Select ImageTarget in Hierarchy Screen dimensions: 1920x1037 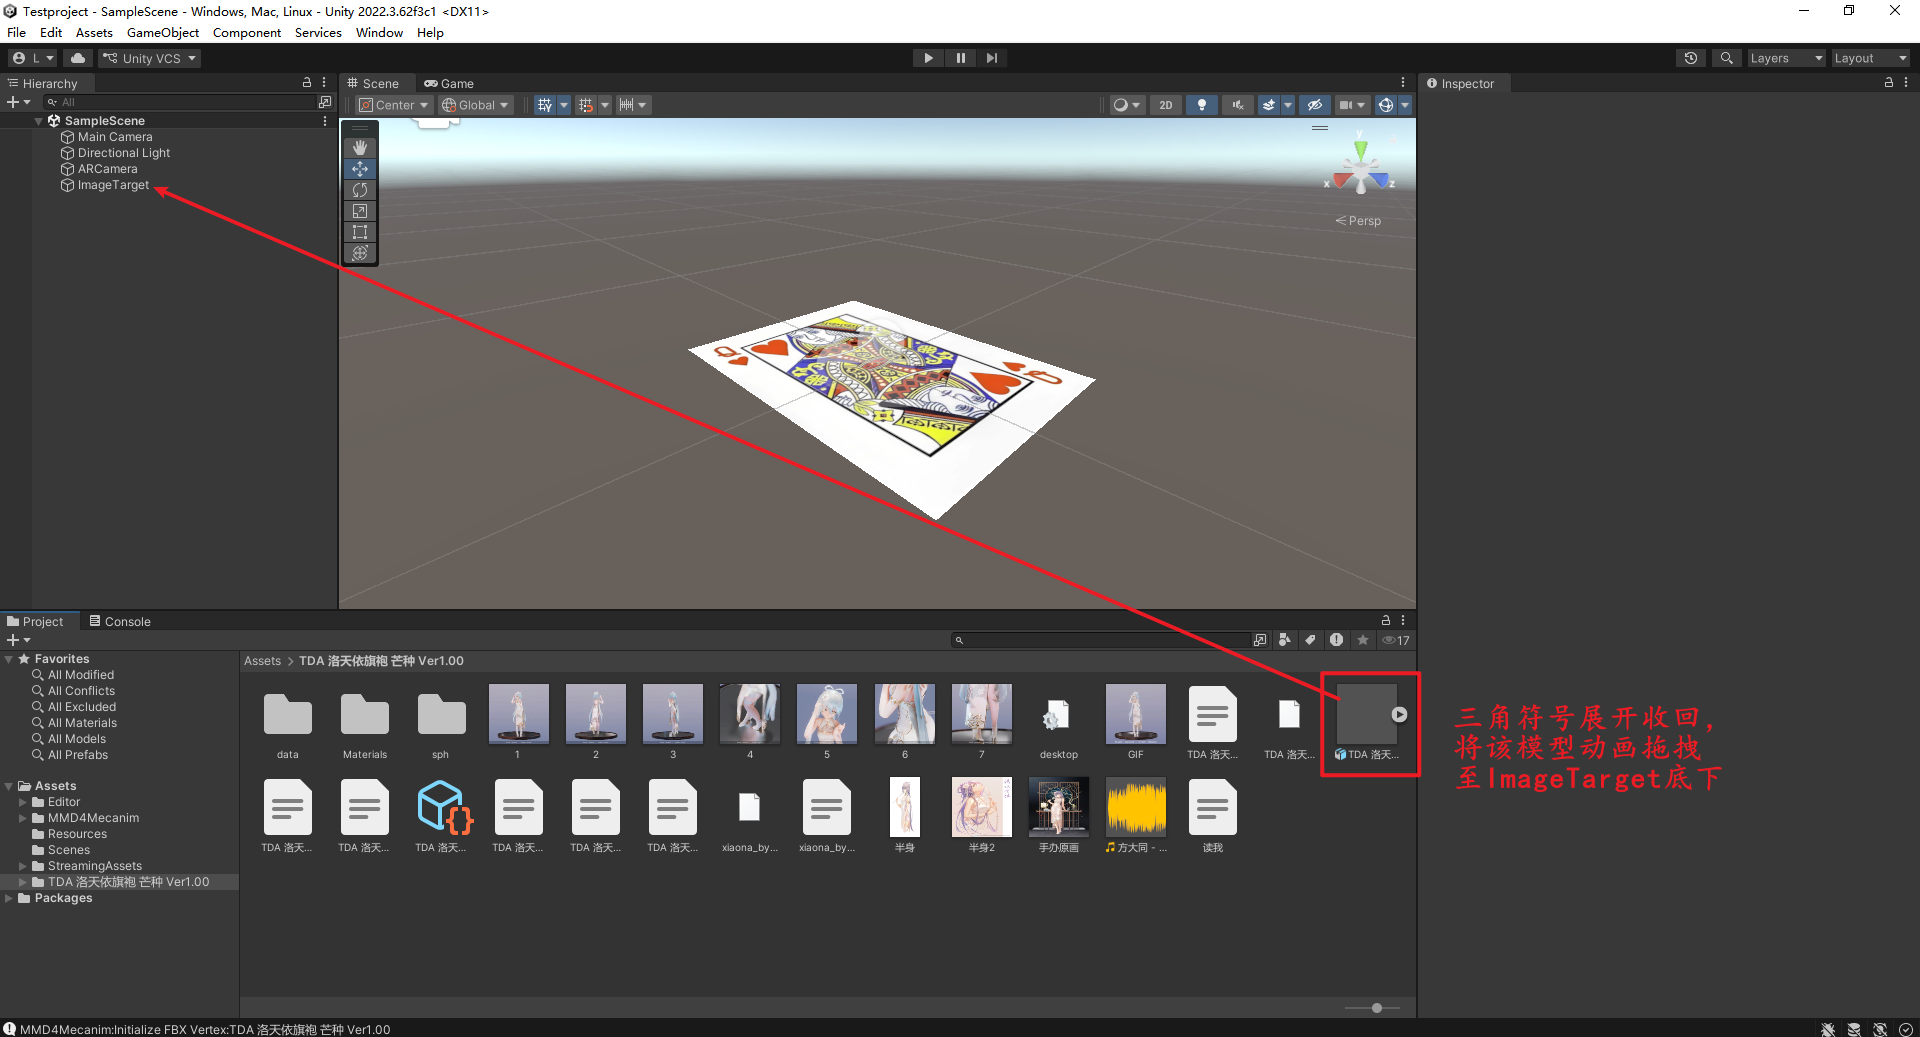pyautogui.click(x=113, y=185)
